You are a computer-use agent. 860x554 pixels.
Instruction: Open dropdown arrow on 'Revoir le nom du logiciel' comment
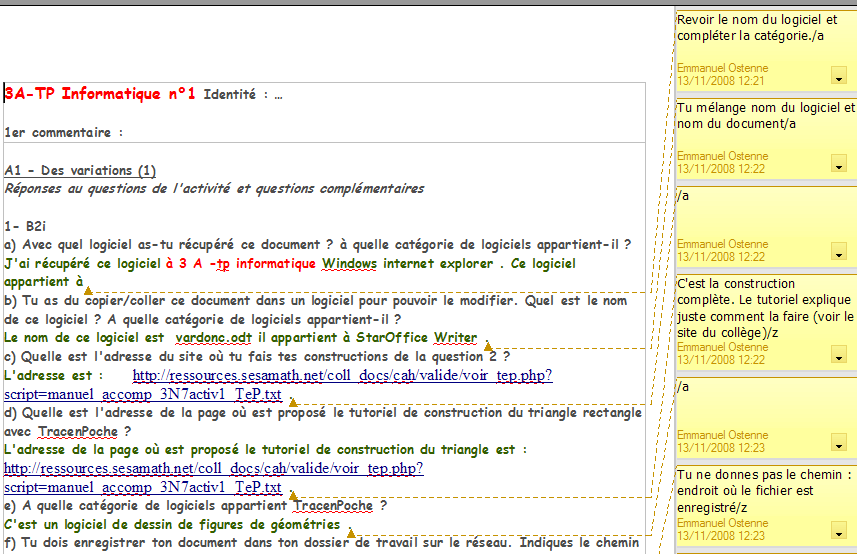[x=839, y=76]
